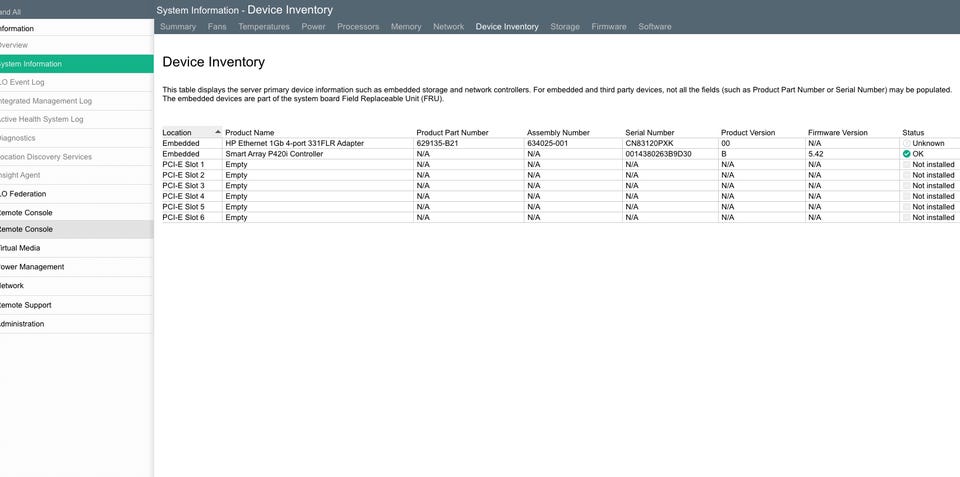960x477 pixels.
Task: Click the Not installed icon for PCI-E Slot 3
Action: click(x=906, y=186)
